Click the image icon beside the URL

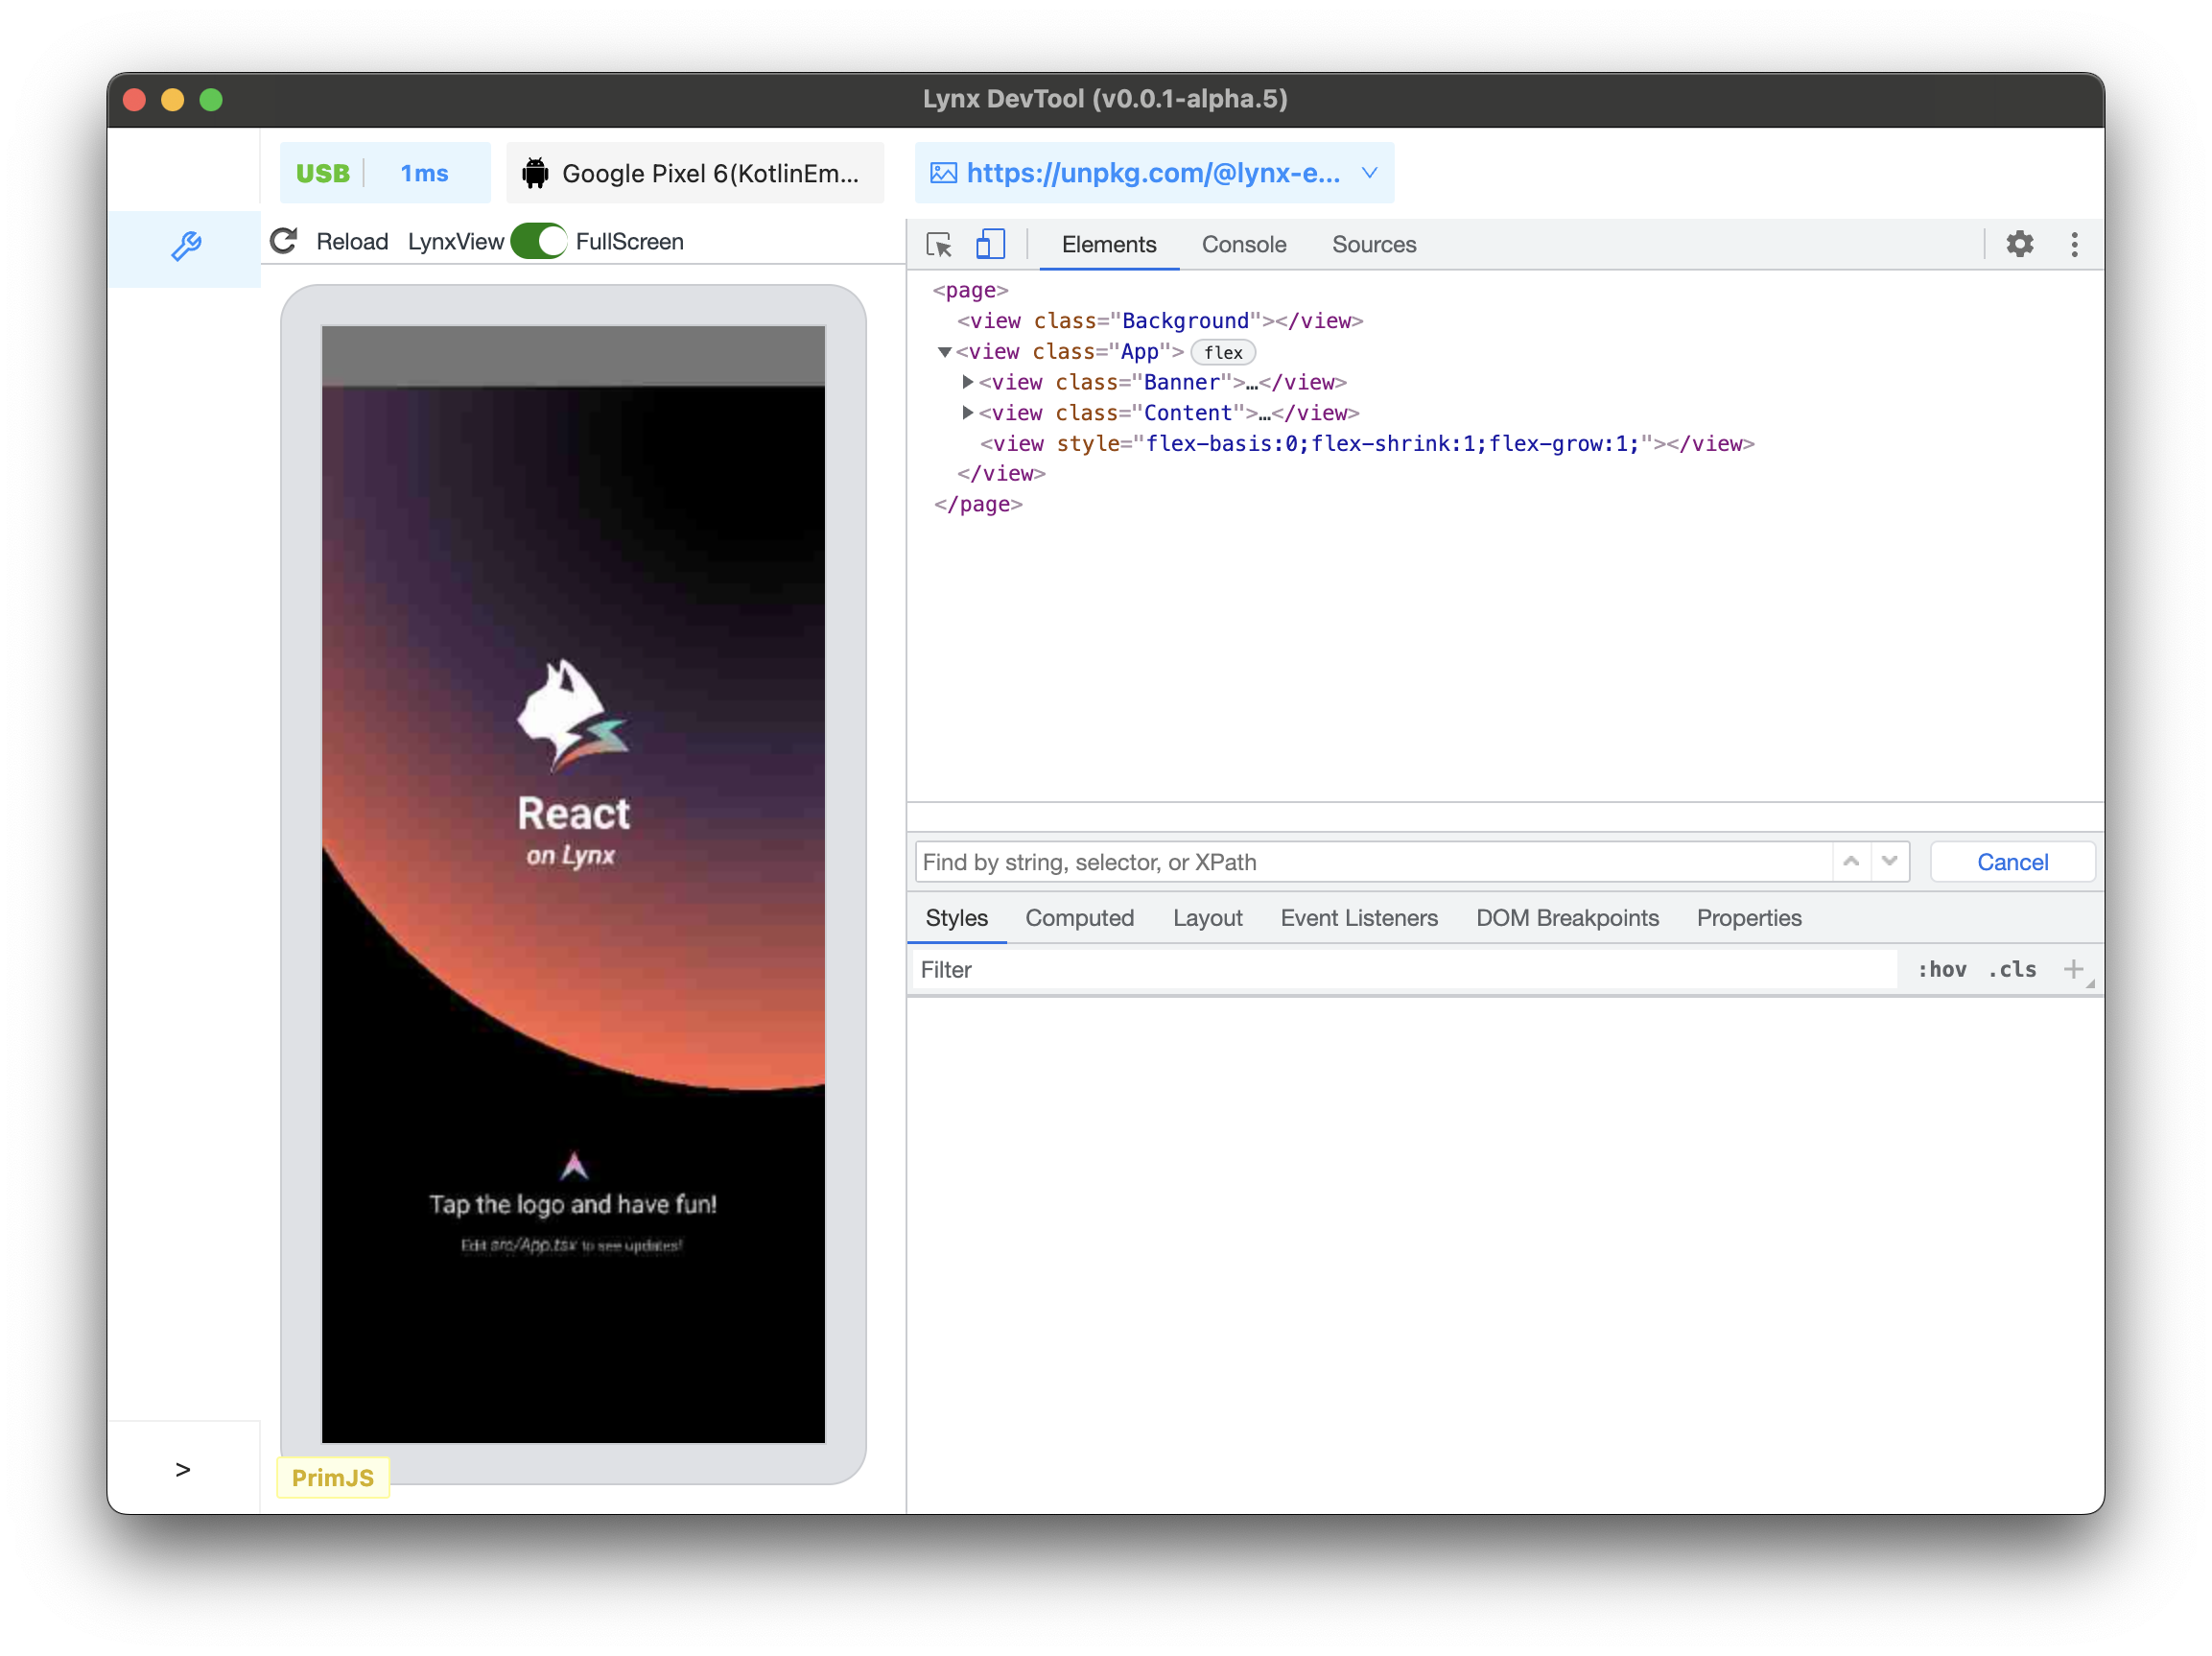pyautogui.click(x=943, y=173)
